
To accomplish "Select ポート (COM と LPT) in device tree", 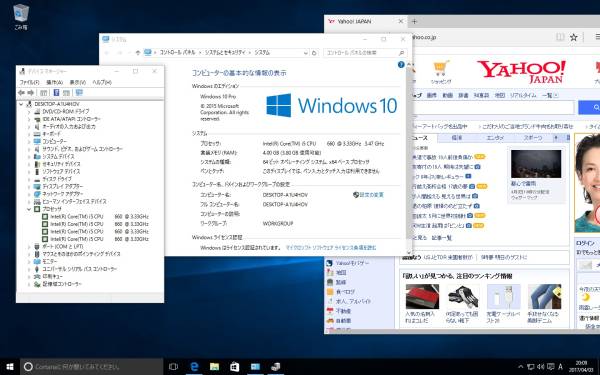I will (x=63, y=246).
